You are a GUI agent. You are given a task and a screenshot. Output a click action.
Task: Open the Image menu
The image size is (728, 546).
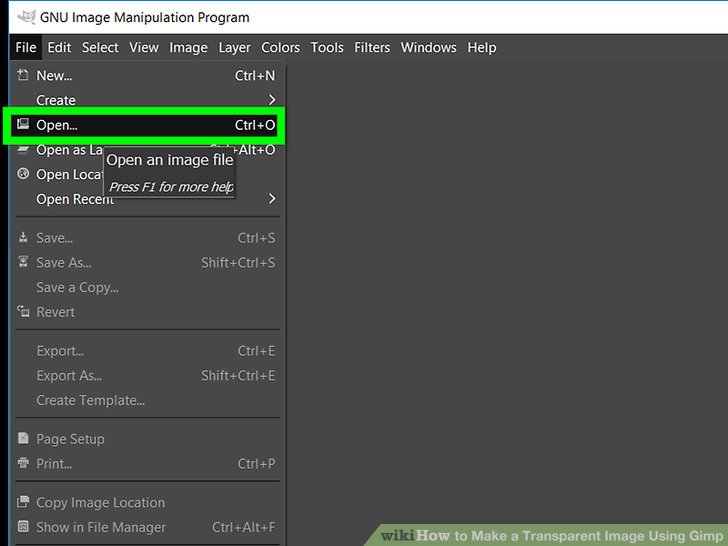point(188,47)
